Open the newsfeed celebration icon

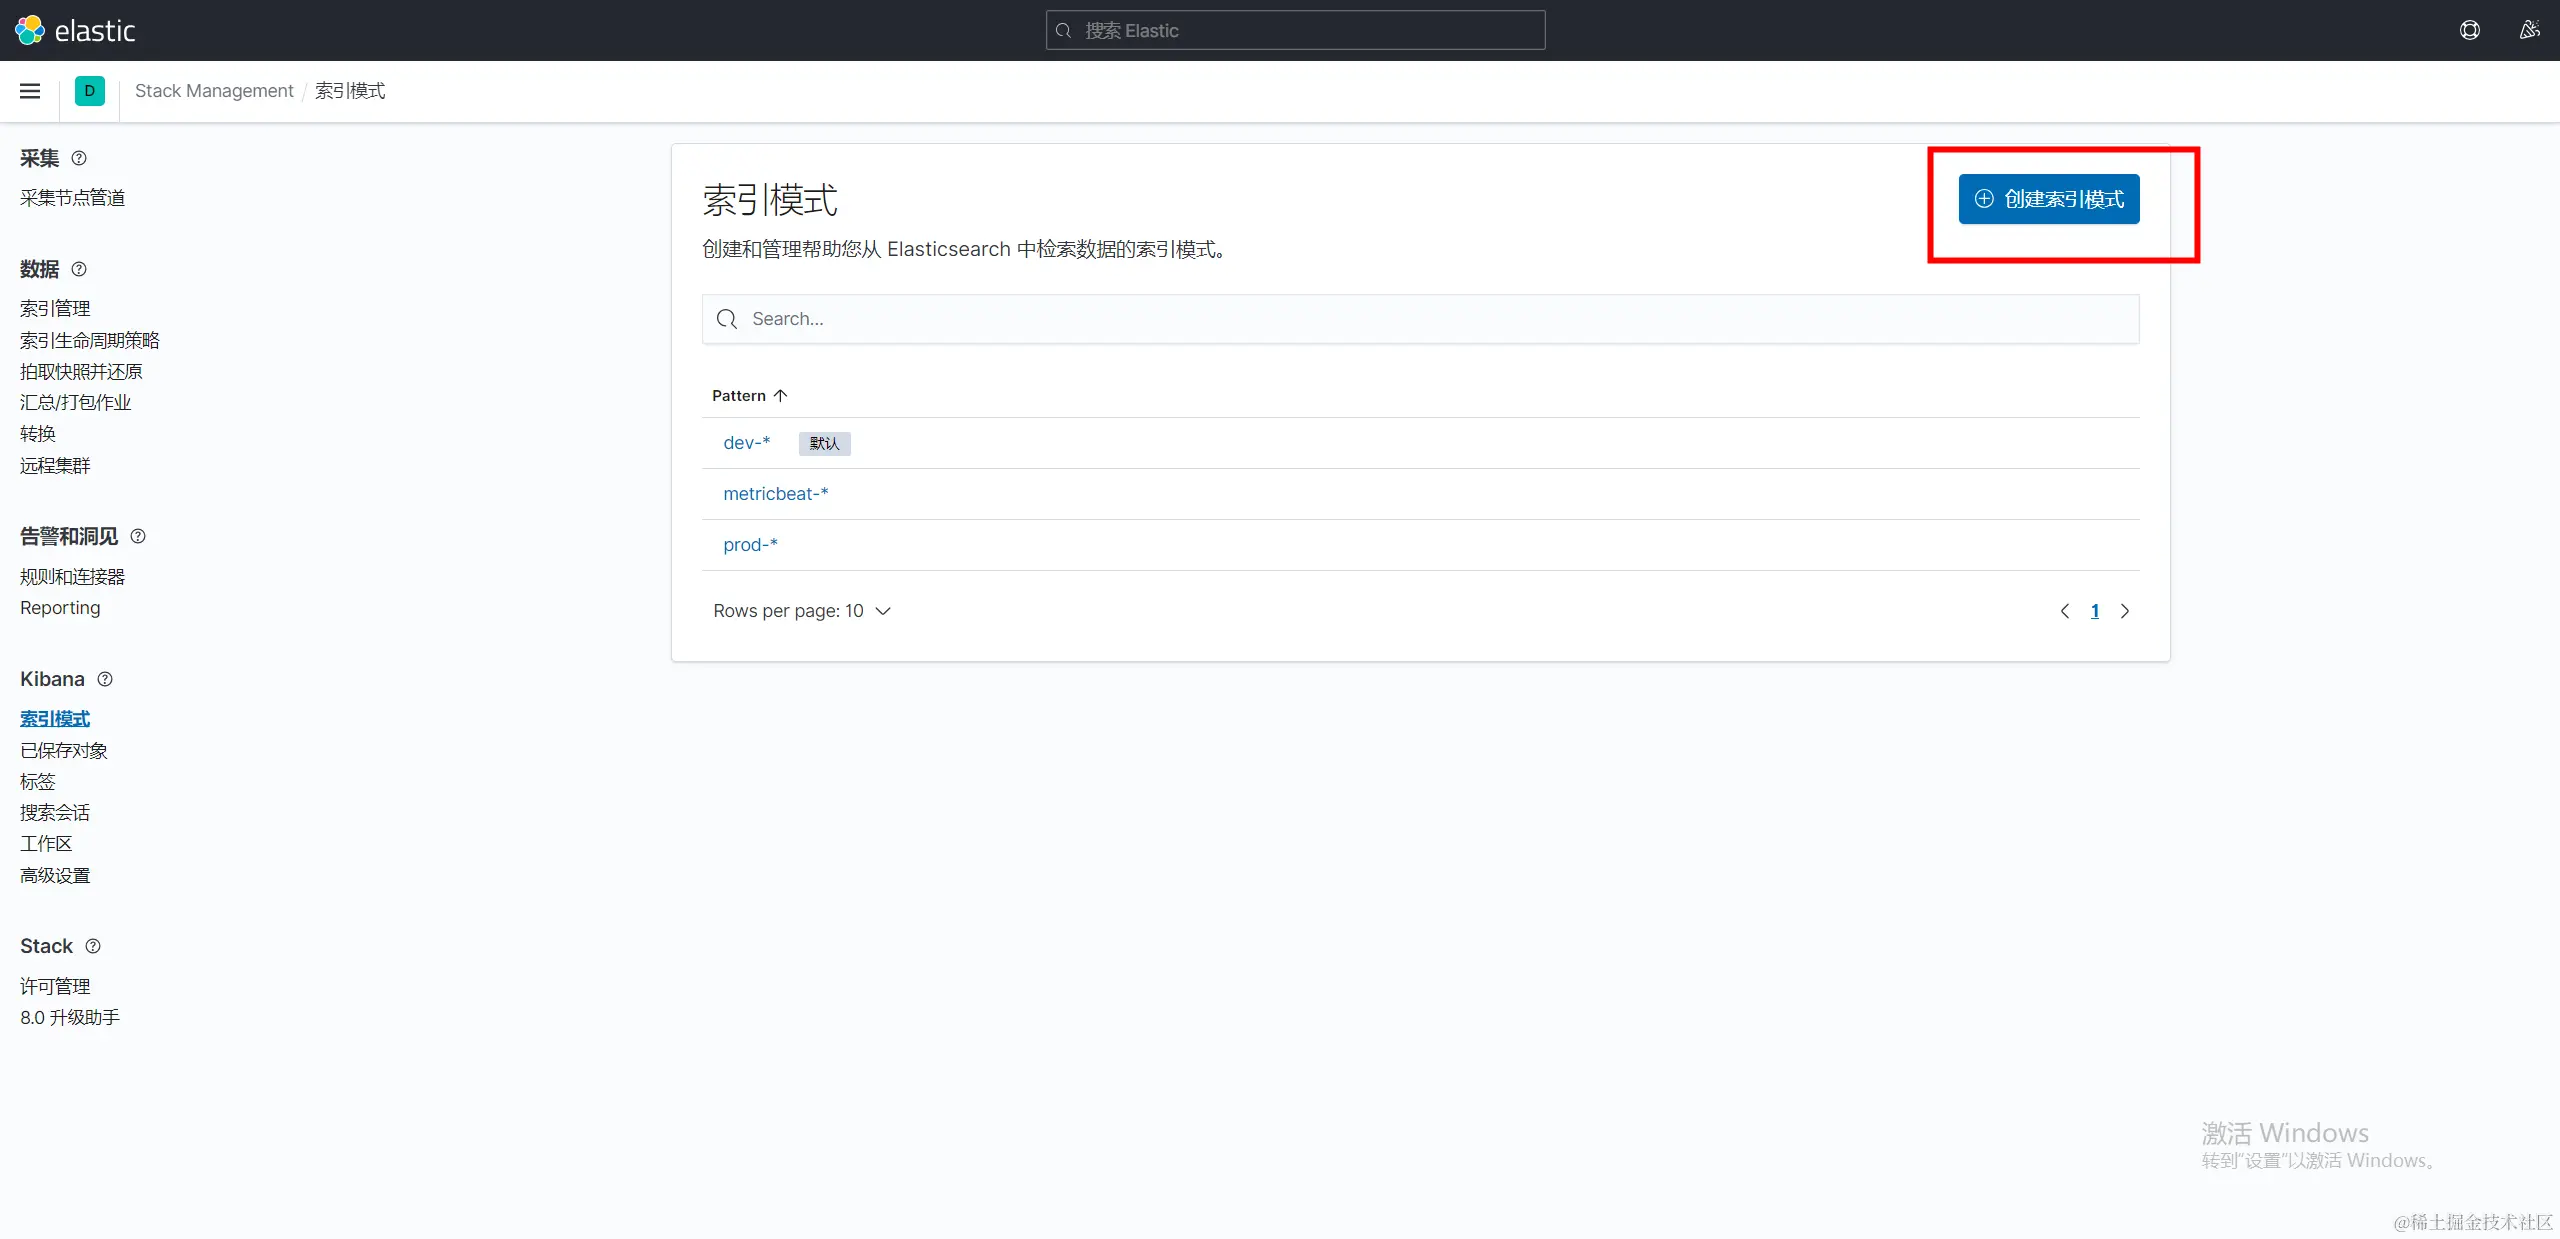click(2529, 30)
